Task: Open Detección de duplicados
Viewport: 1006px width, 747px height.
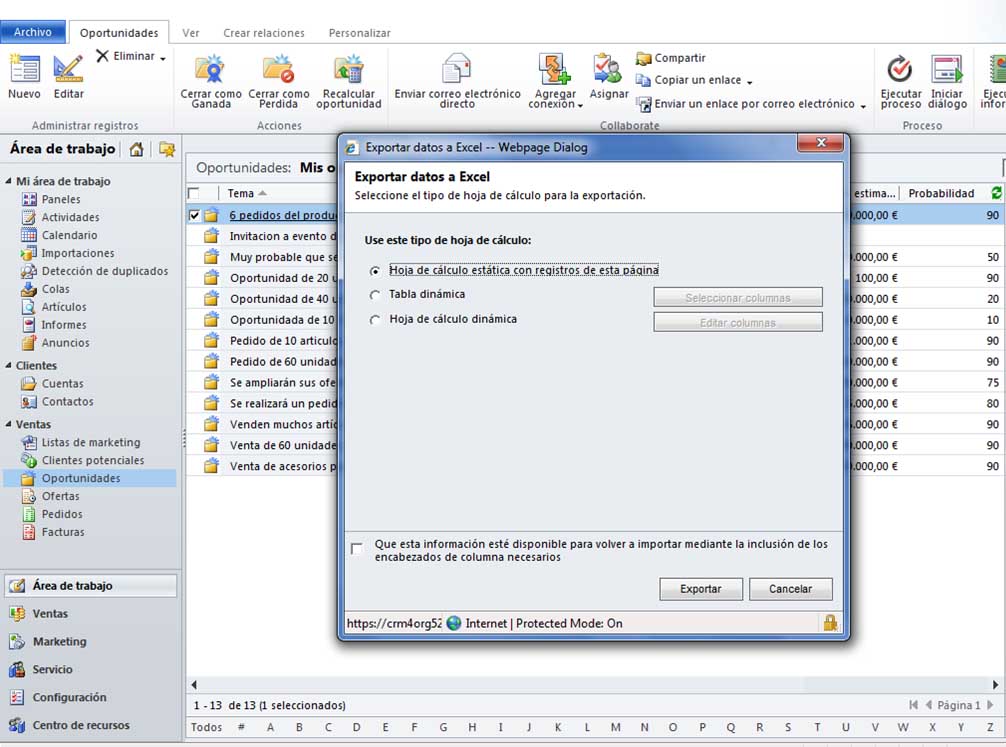Action: pyautogui.click(x=105, y=271)
